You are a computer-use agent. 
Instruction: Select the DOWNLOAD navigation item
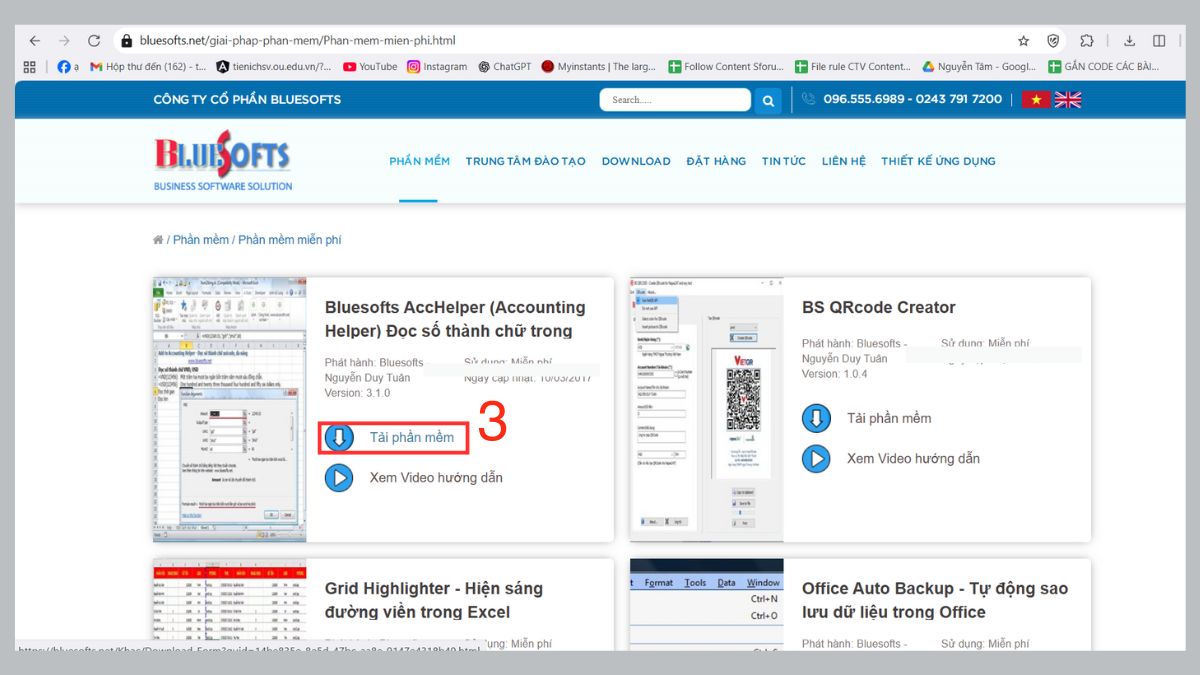(x=636, y=161)
